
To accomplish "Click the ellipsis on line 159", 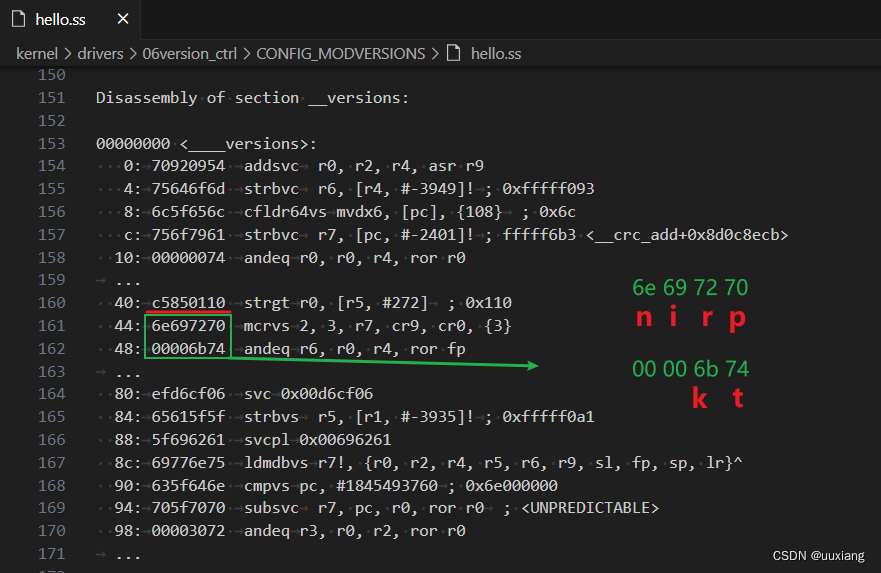I will 128,283.
